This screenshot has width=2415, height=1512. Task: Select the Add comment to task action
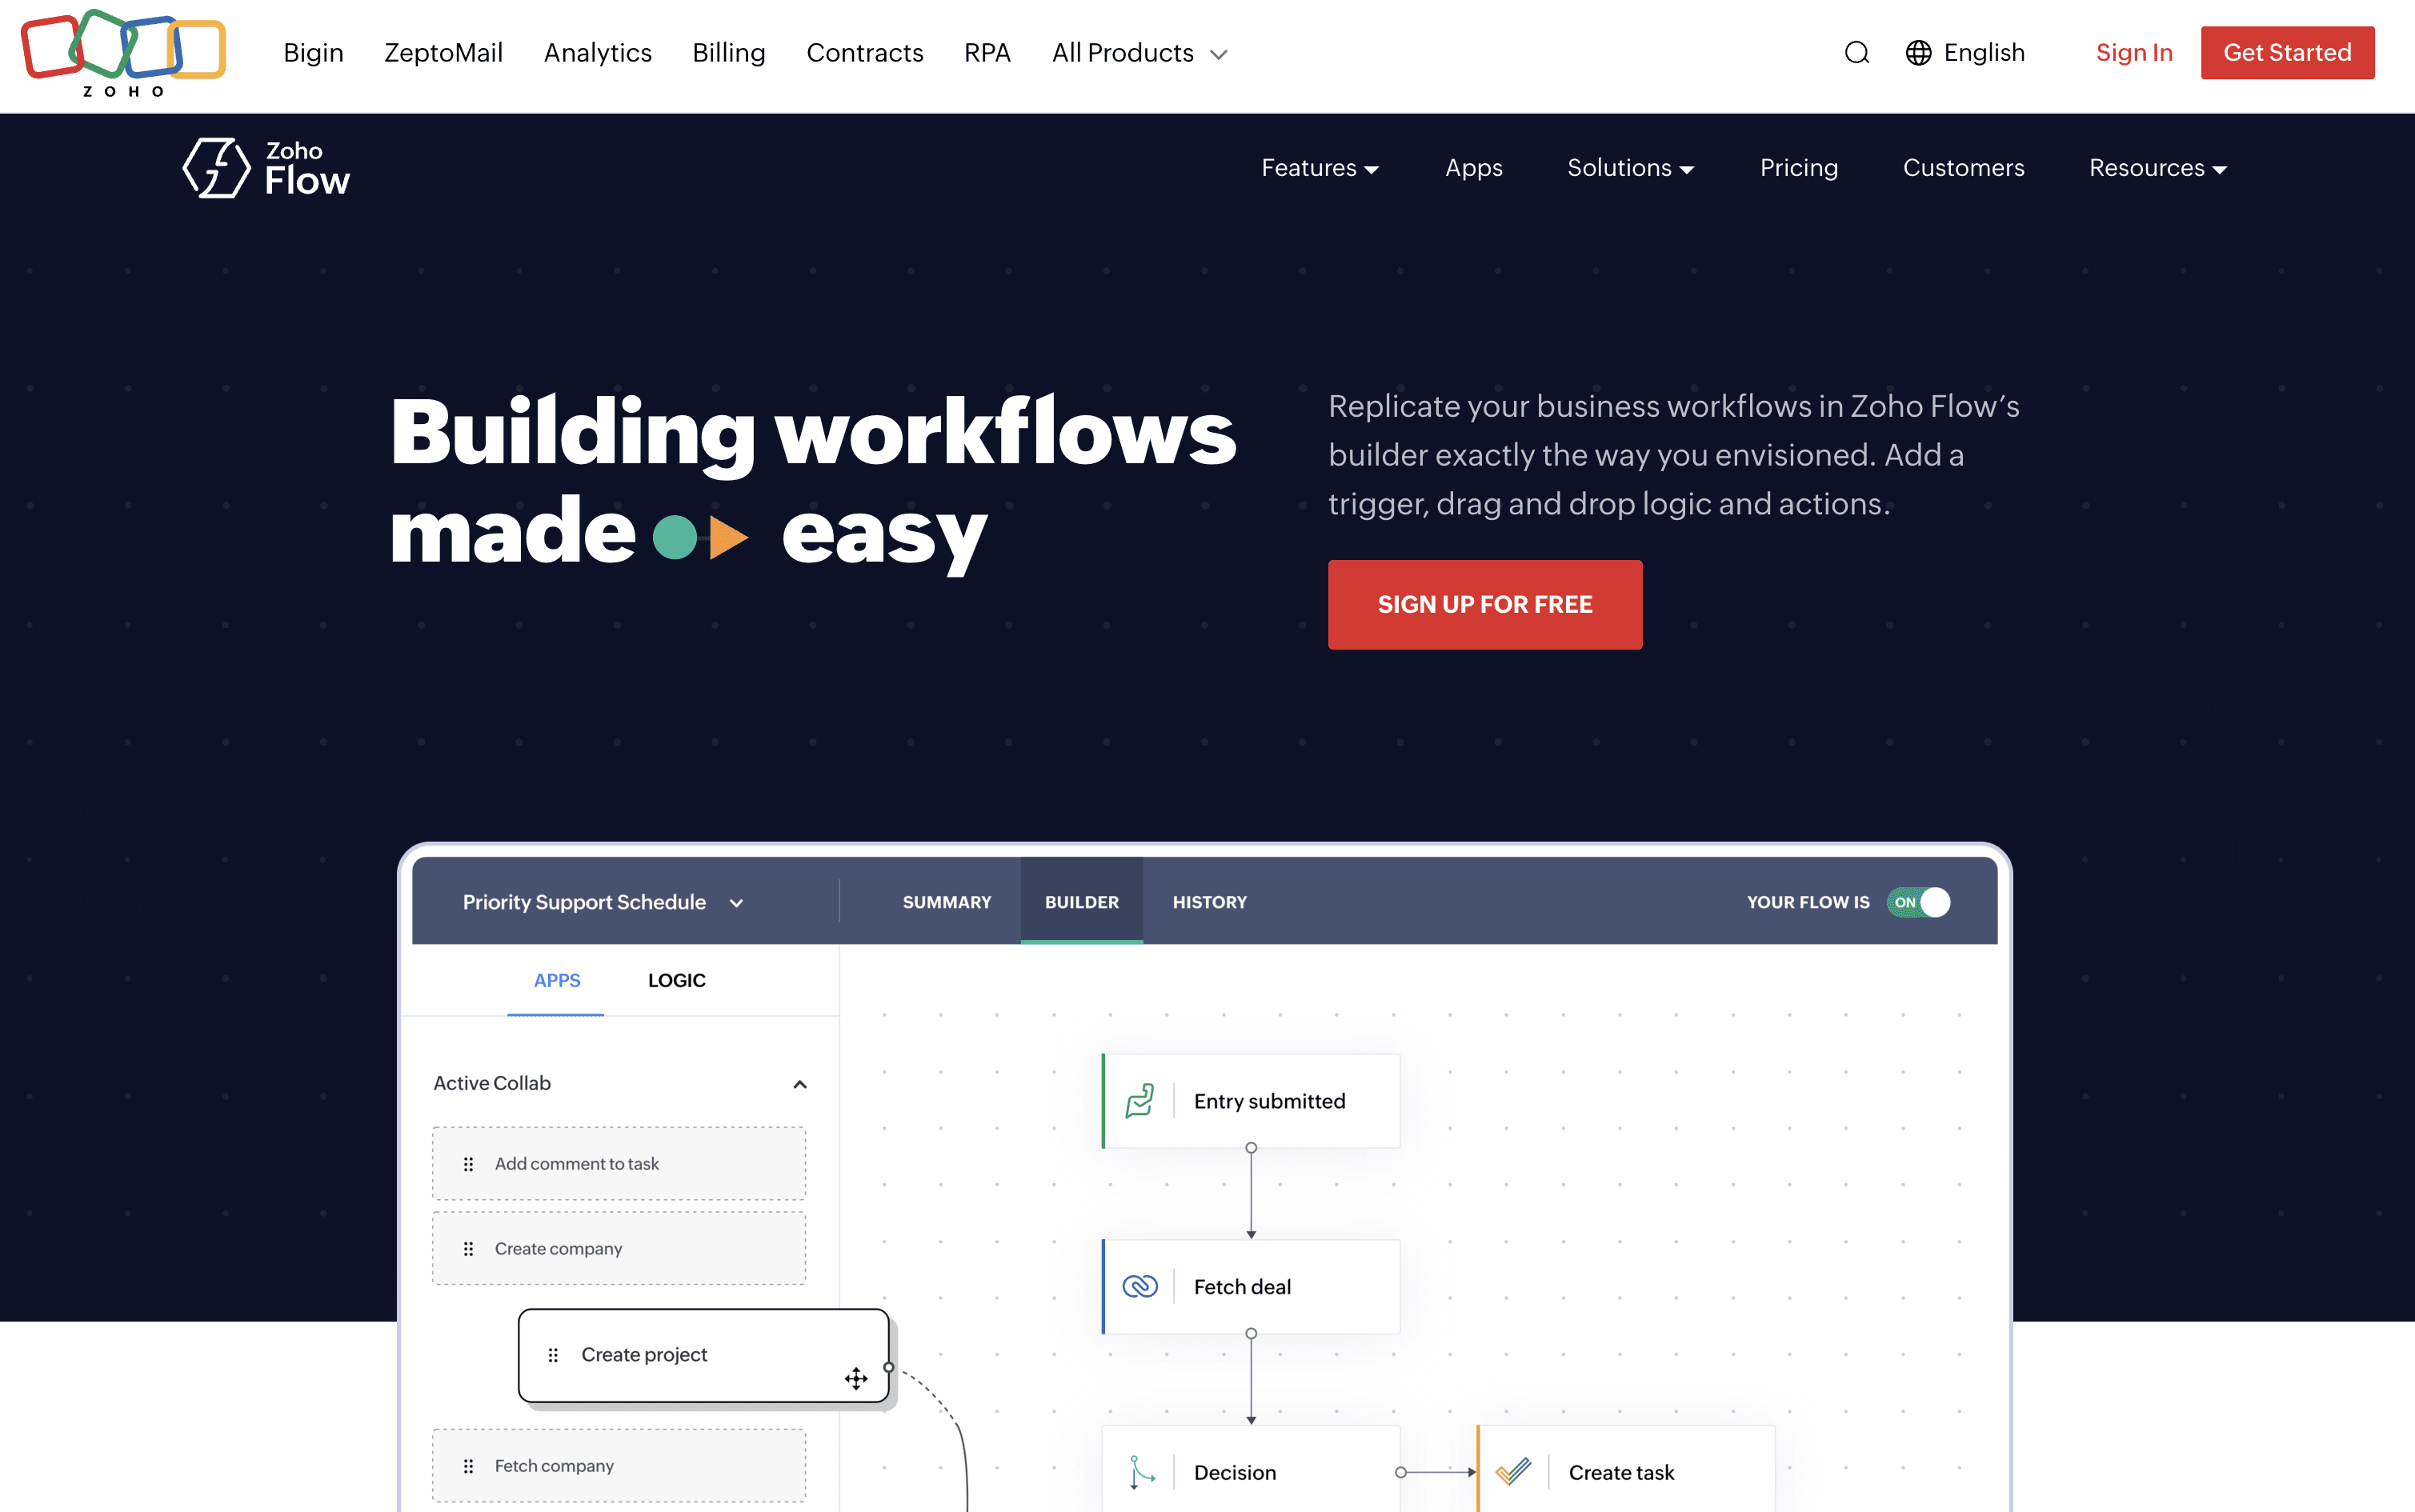619,1164
